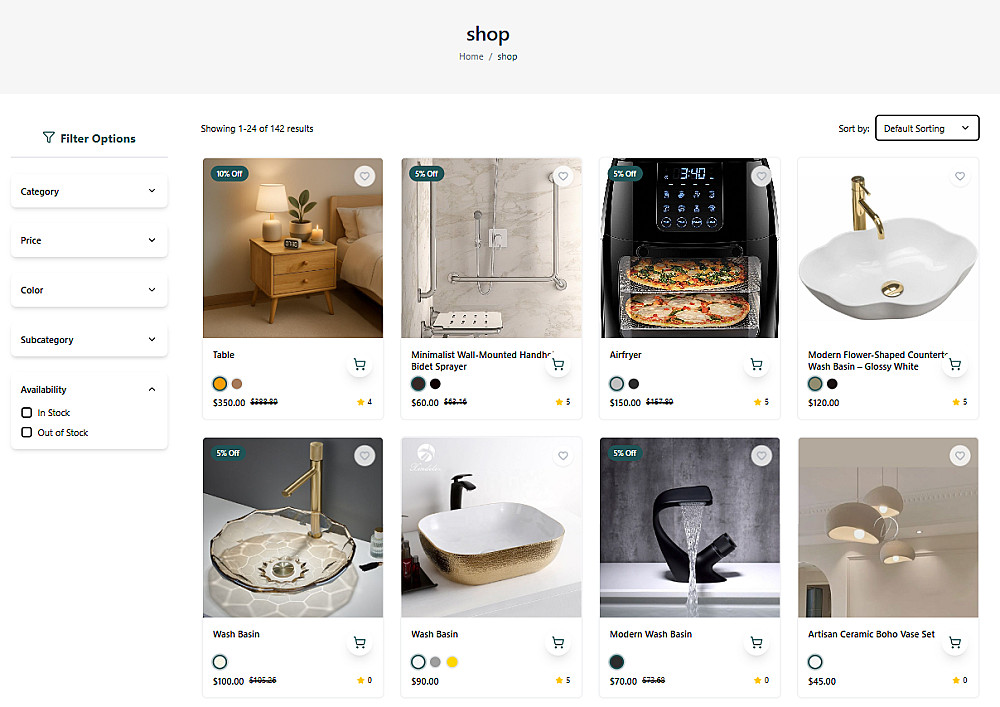Collapse the Availability filter section

tap(152, 389)
